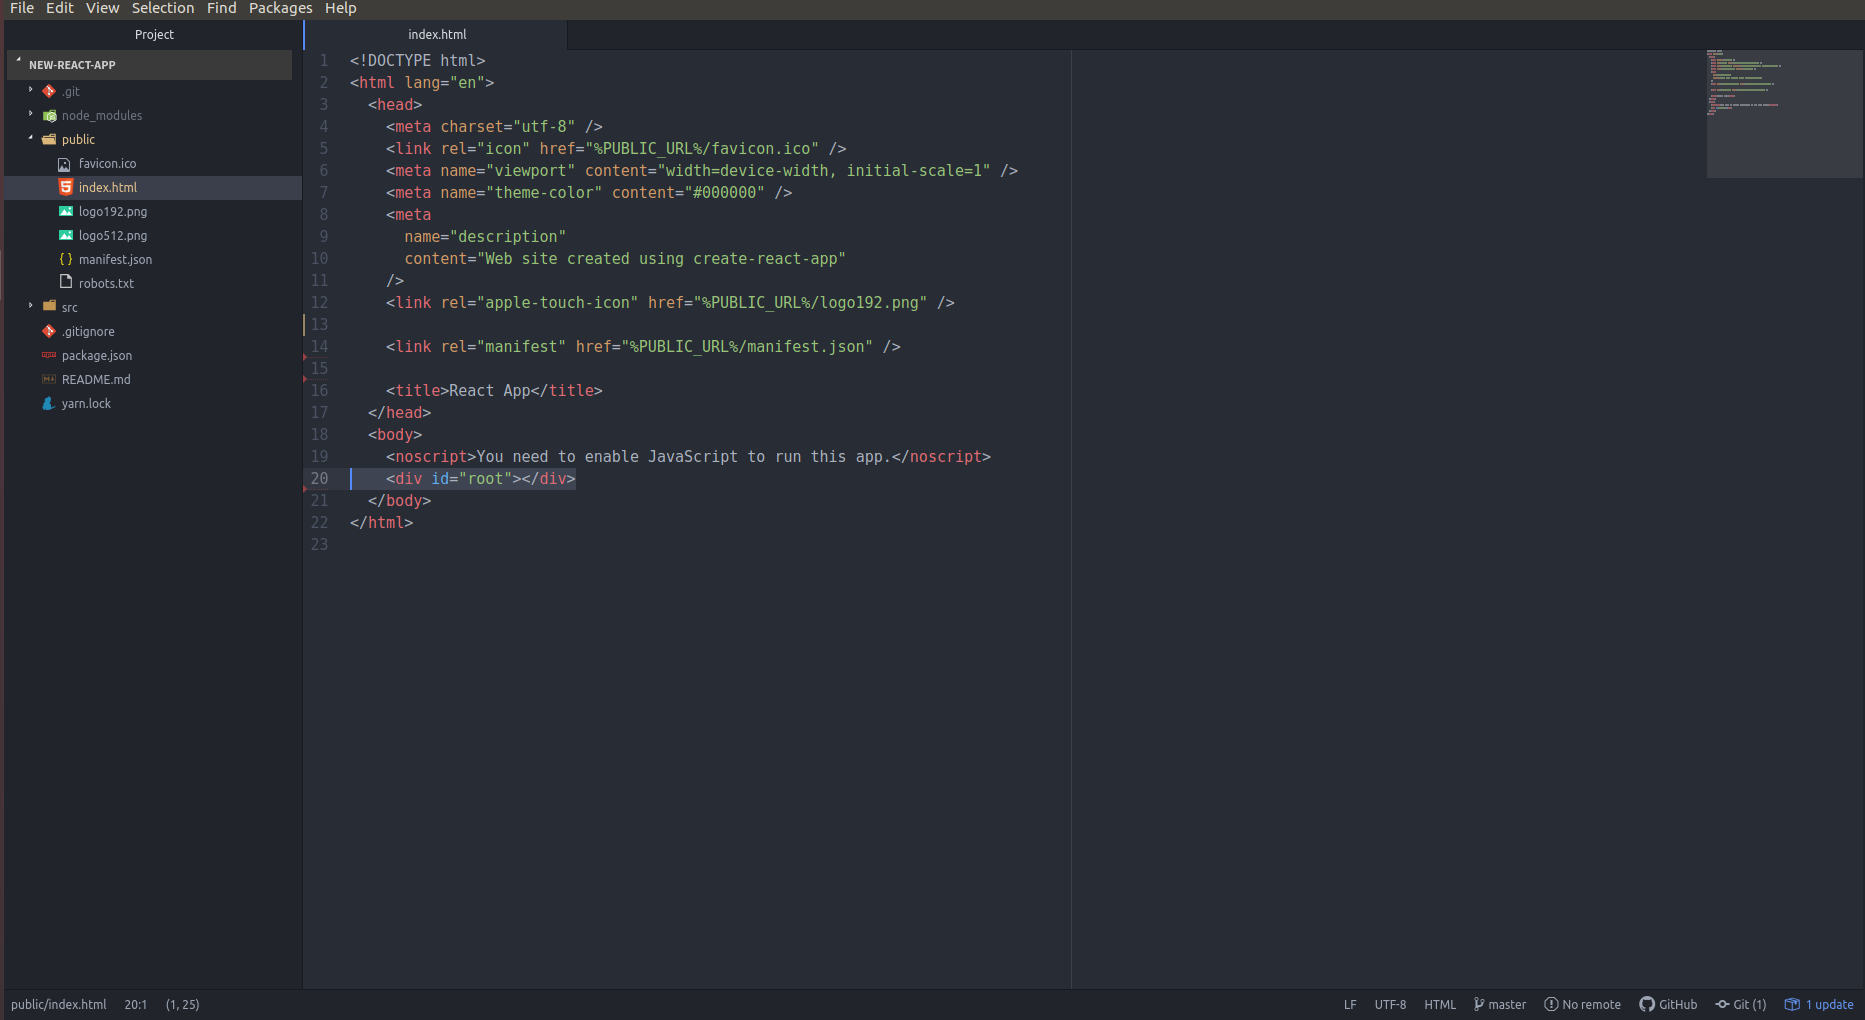Click the yarn.lock yarn icon
This screenshot has height=1020, width=1865.
(49, 403)
